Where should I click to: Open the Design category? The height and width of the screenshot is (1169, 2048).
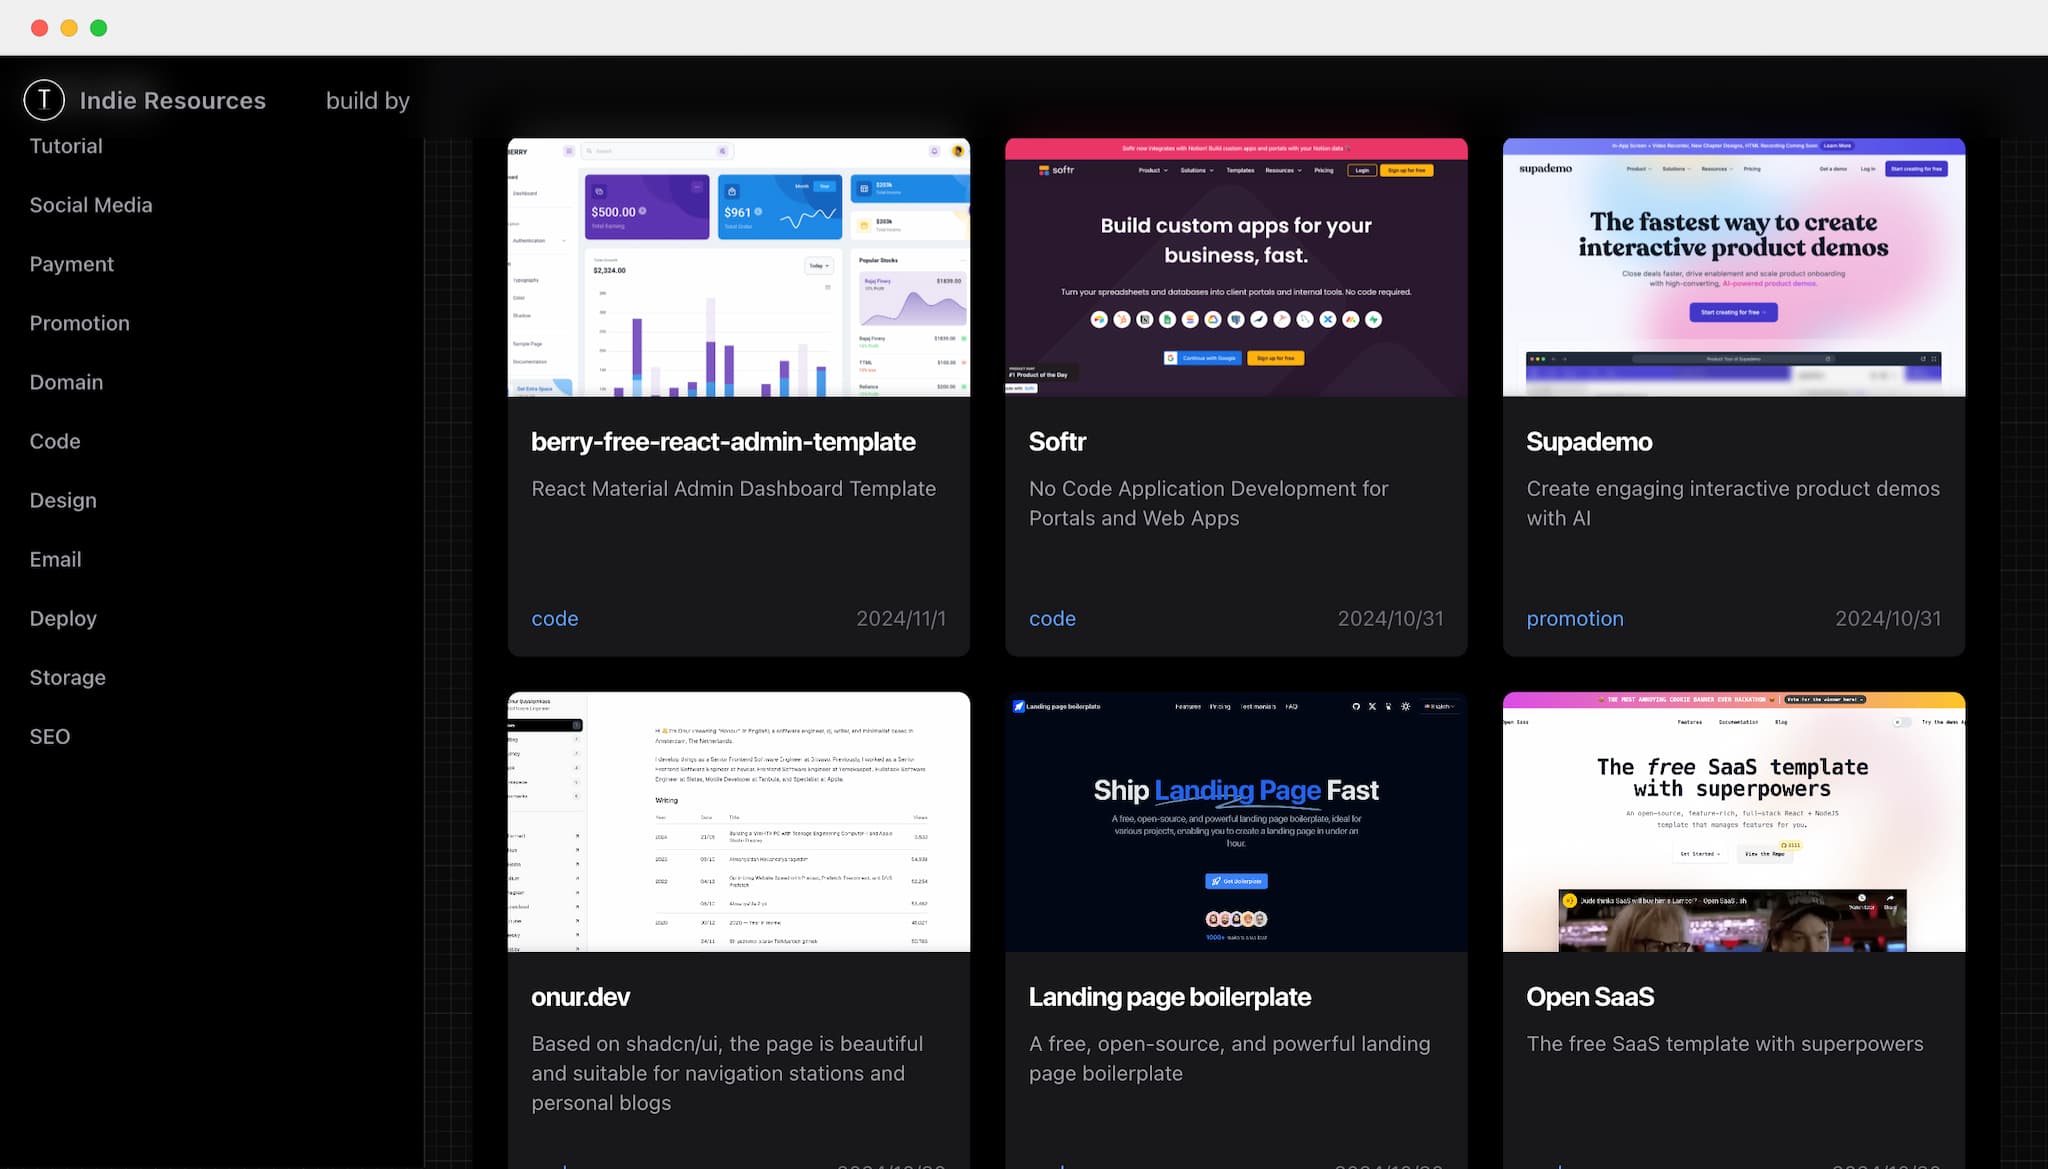[63, 500]
